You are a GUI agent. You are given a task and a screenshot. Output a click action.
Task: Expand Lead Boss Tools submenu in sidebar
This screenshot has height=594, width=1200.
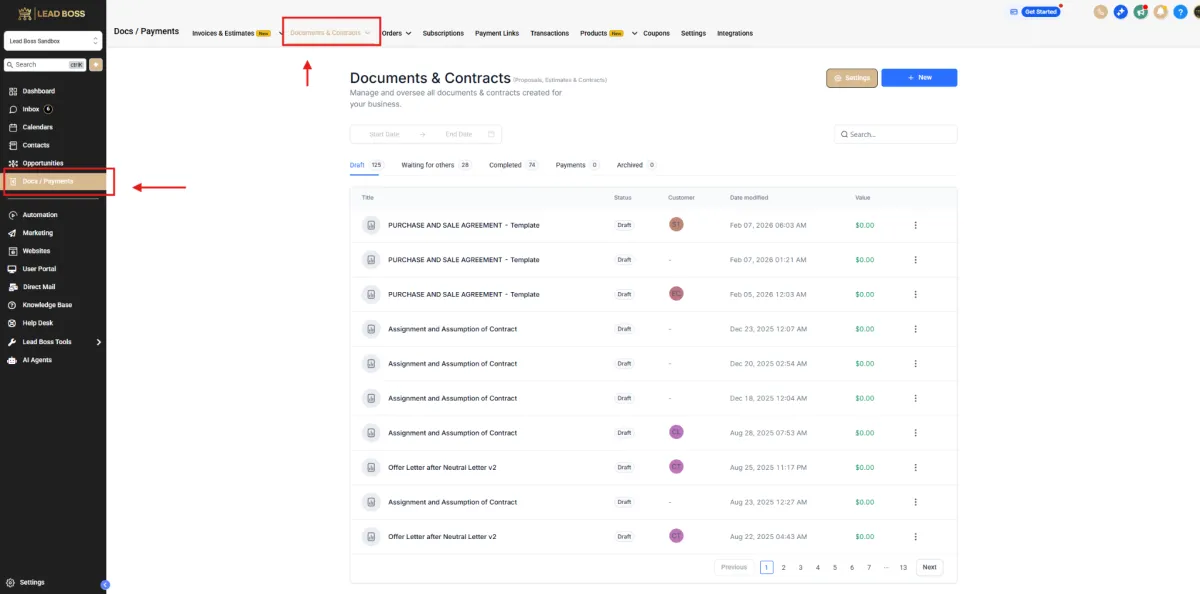click(x=98, y=342)
